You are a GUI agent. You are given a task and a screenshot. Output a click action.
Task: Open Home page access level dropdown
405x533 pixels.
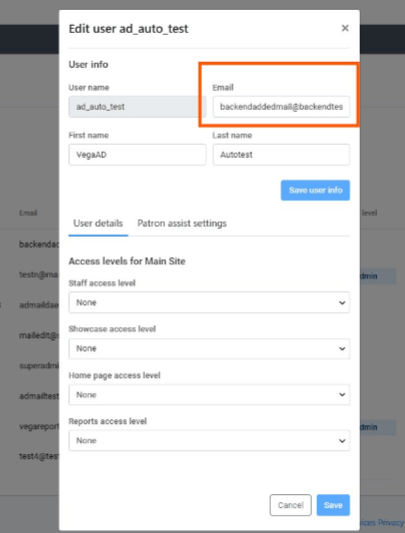(x=209, y=395)
